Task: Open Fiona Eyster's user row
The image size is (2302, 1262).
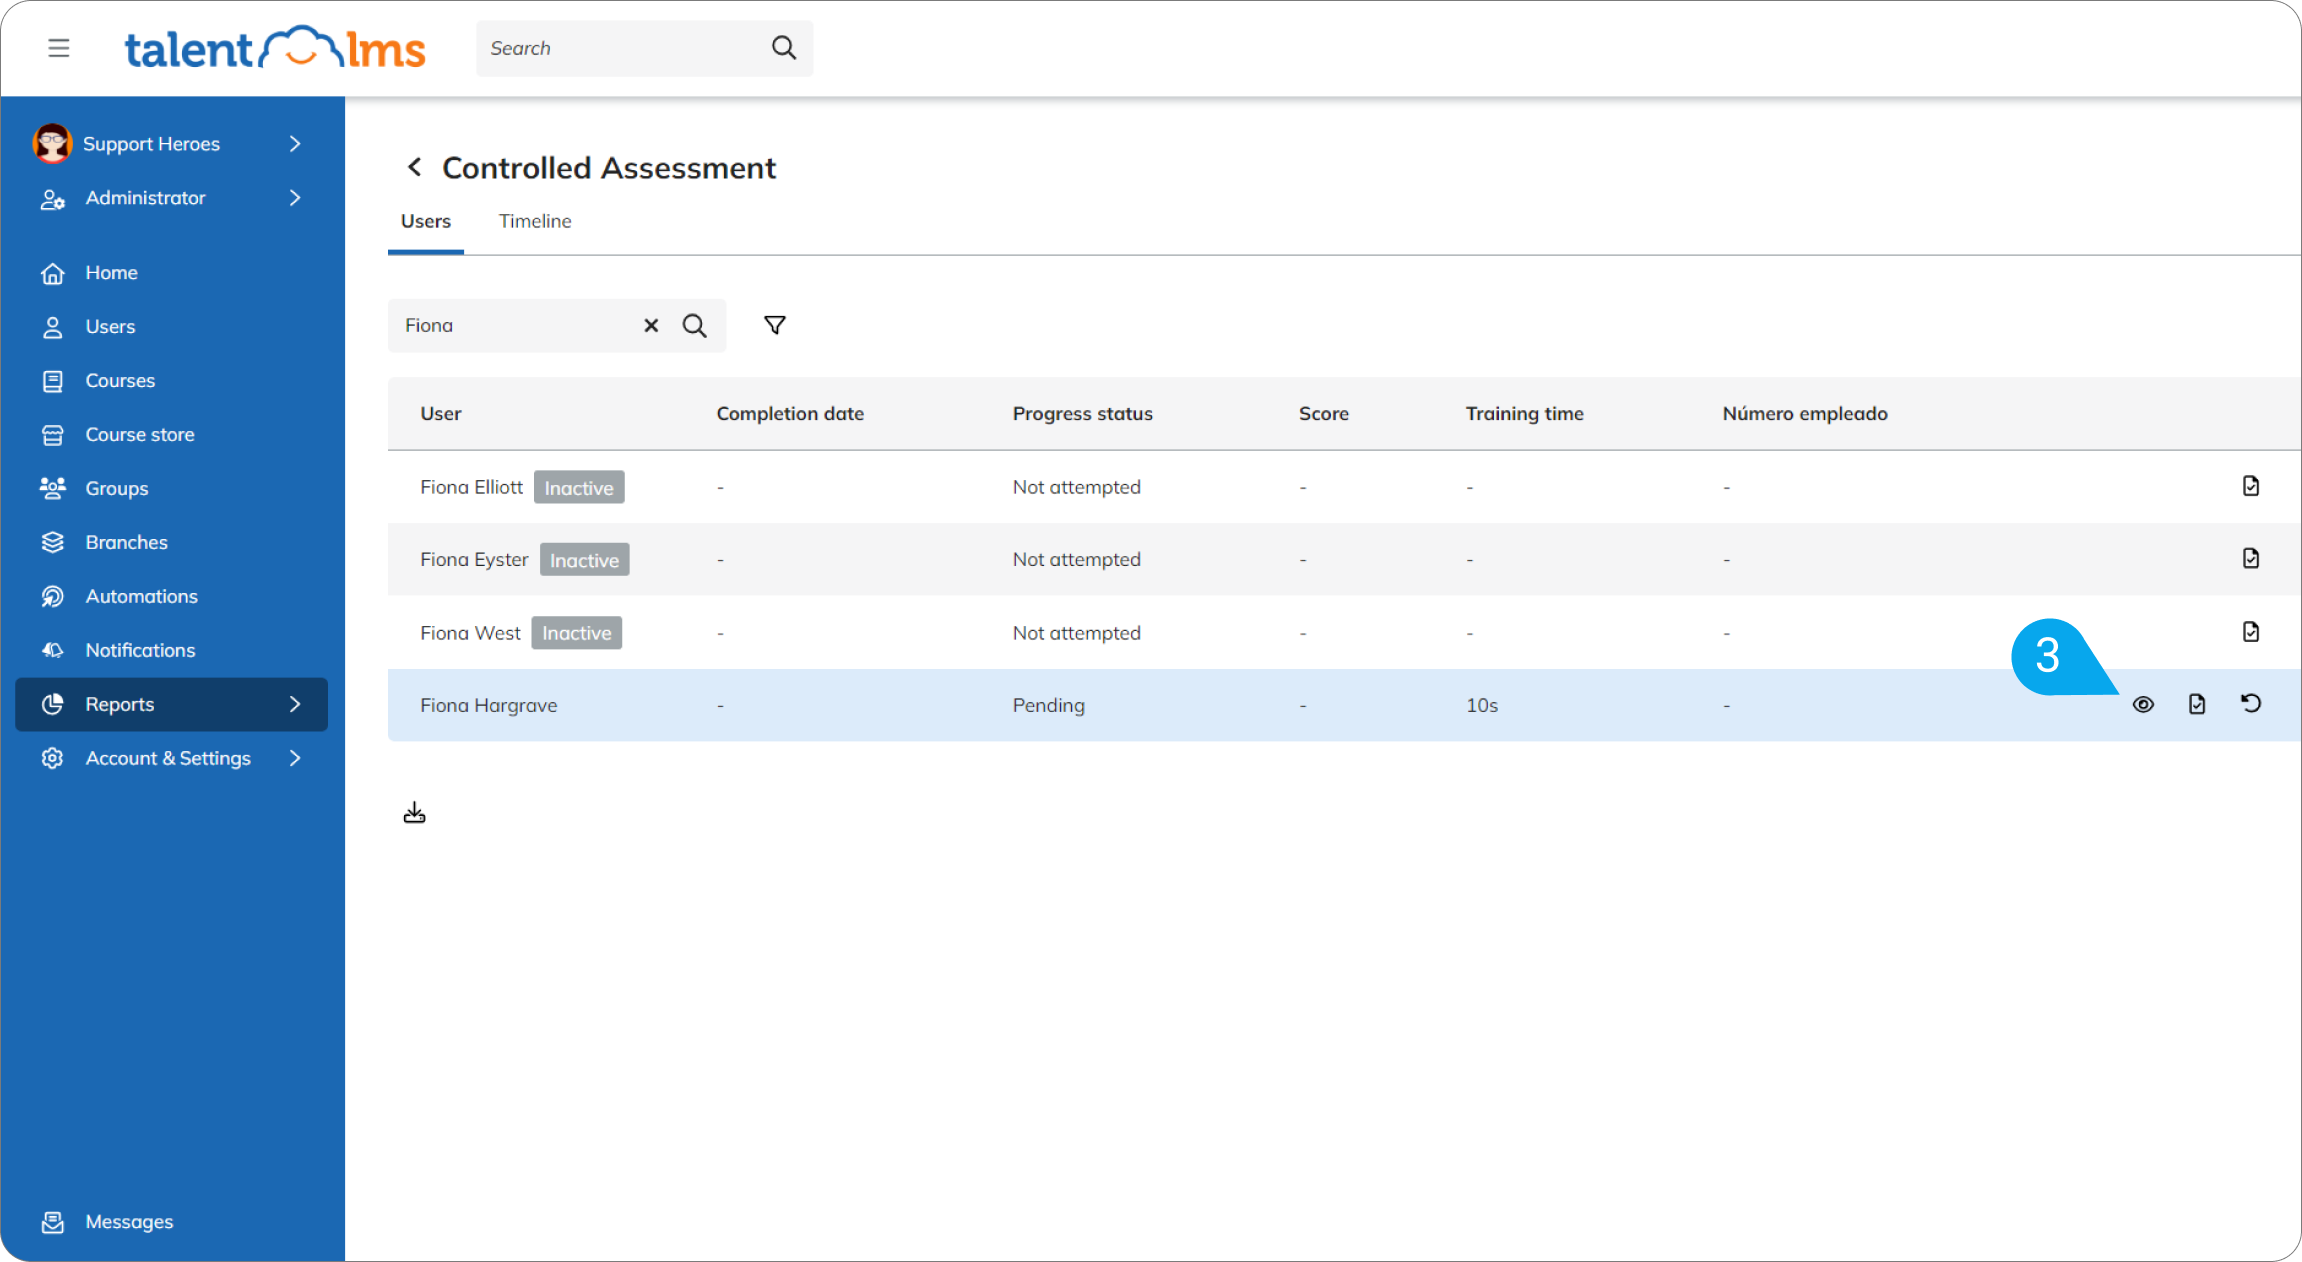Action: [1344, 560]
